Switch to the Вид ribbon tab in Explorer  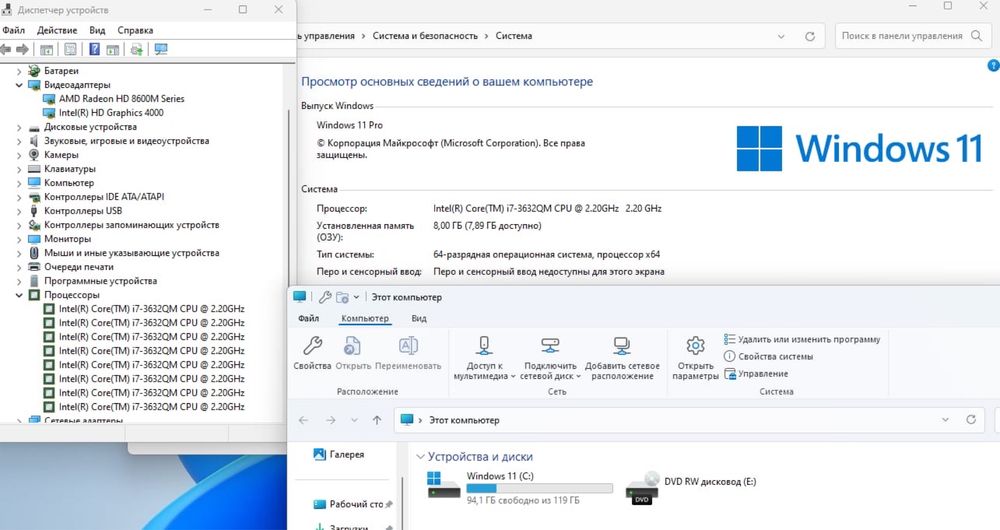(x=419, y=318)
